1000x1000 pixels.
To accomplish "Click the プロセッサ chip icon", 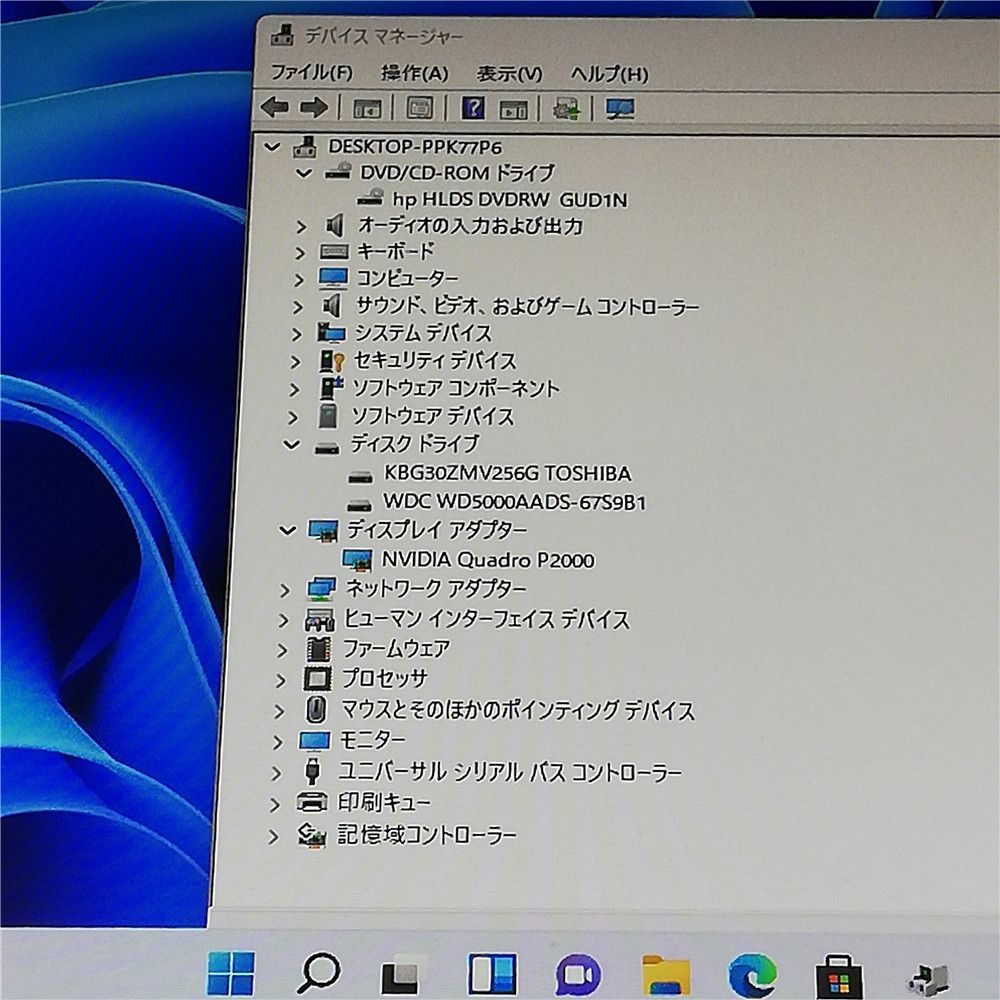I will tap(318, 679).
